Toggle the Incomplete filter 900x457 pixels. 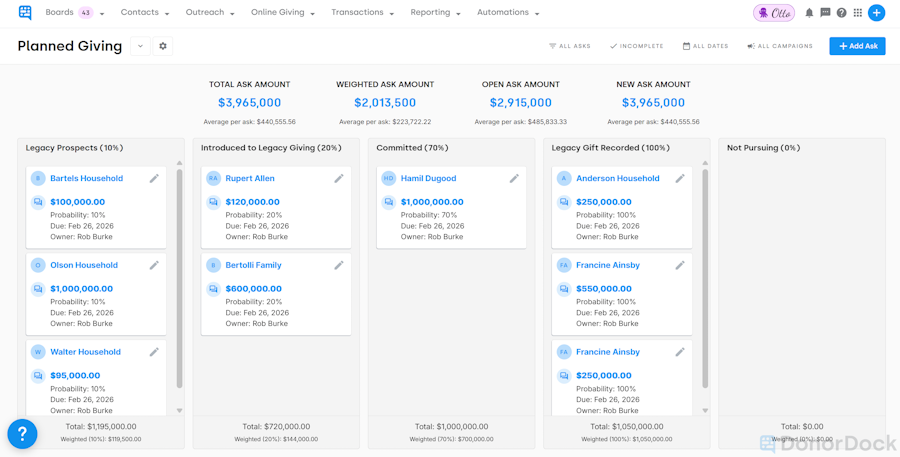(x=637, y=46)
